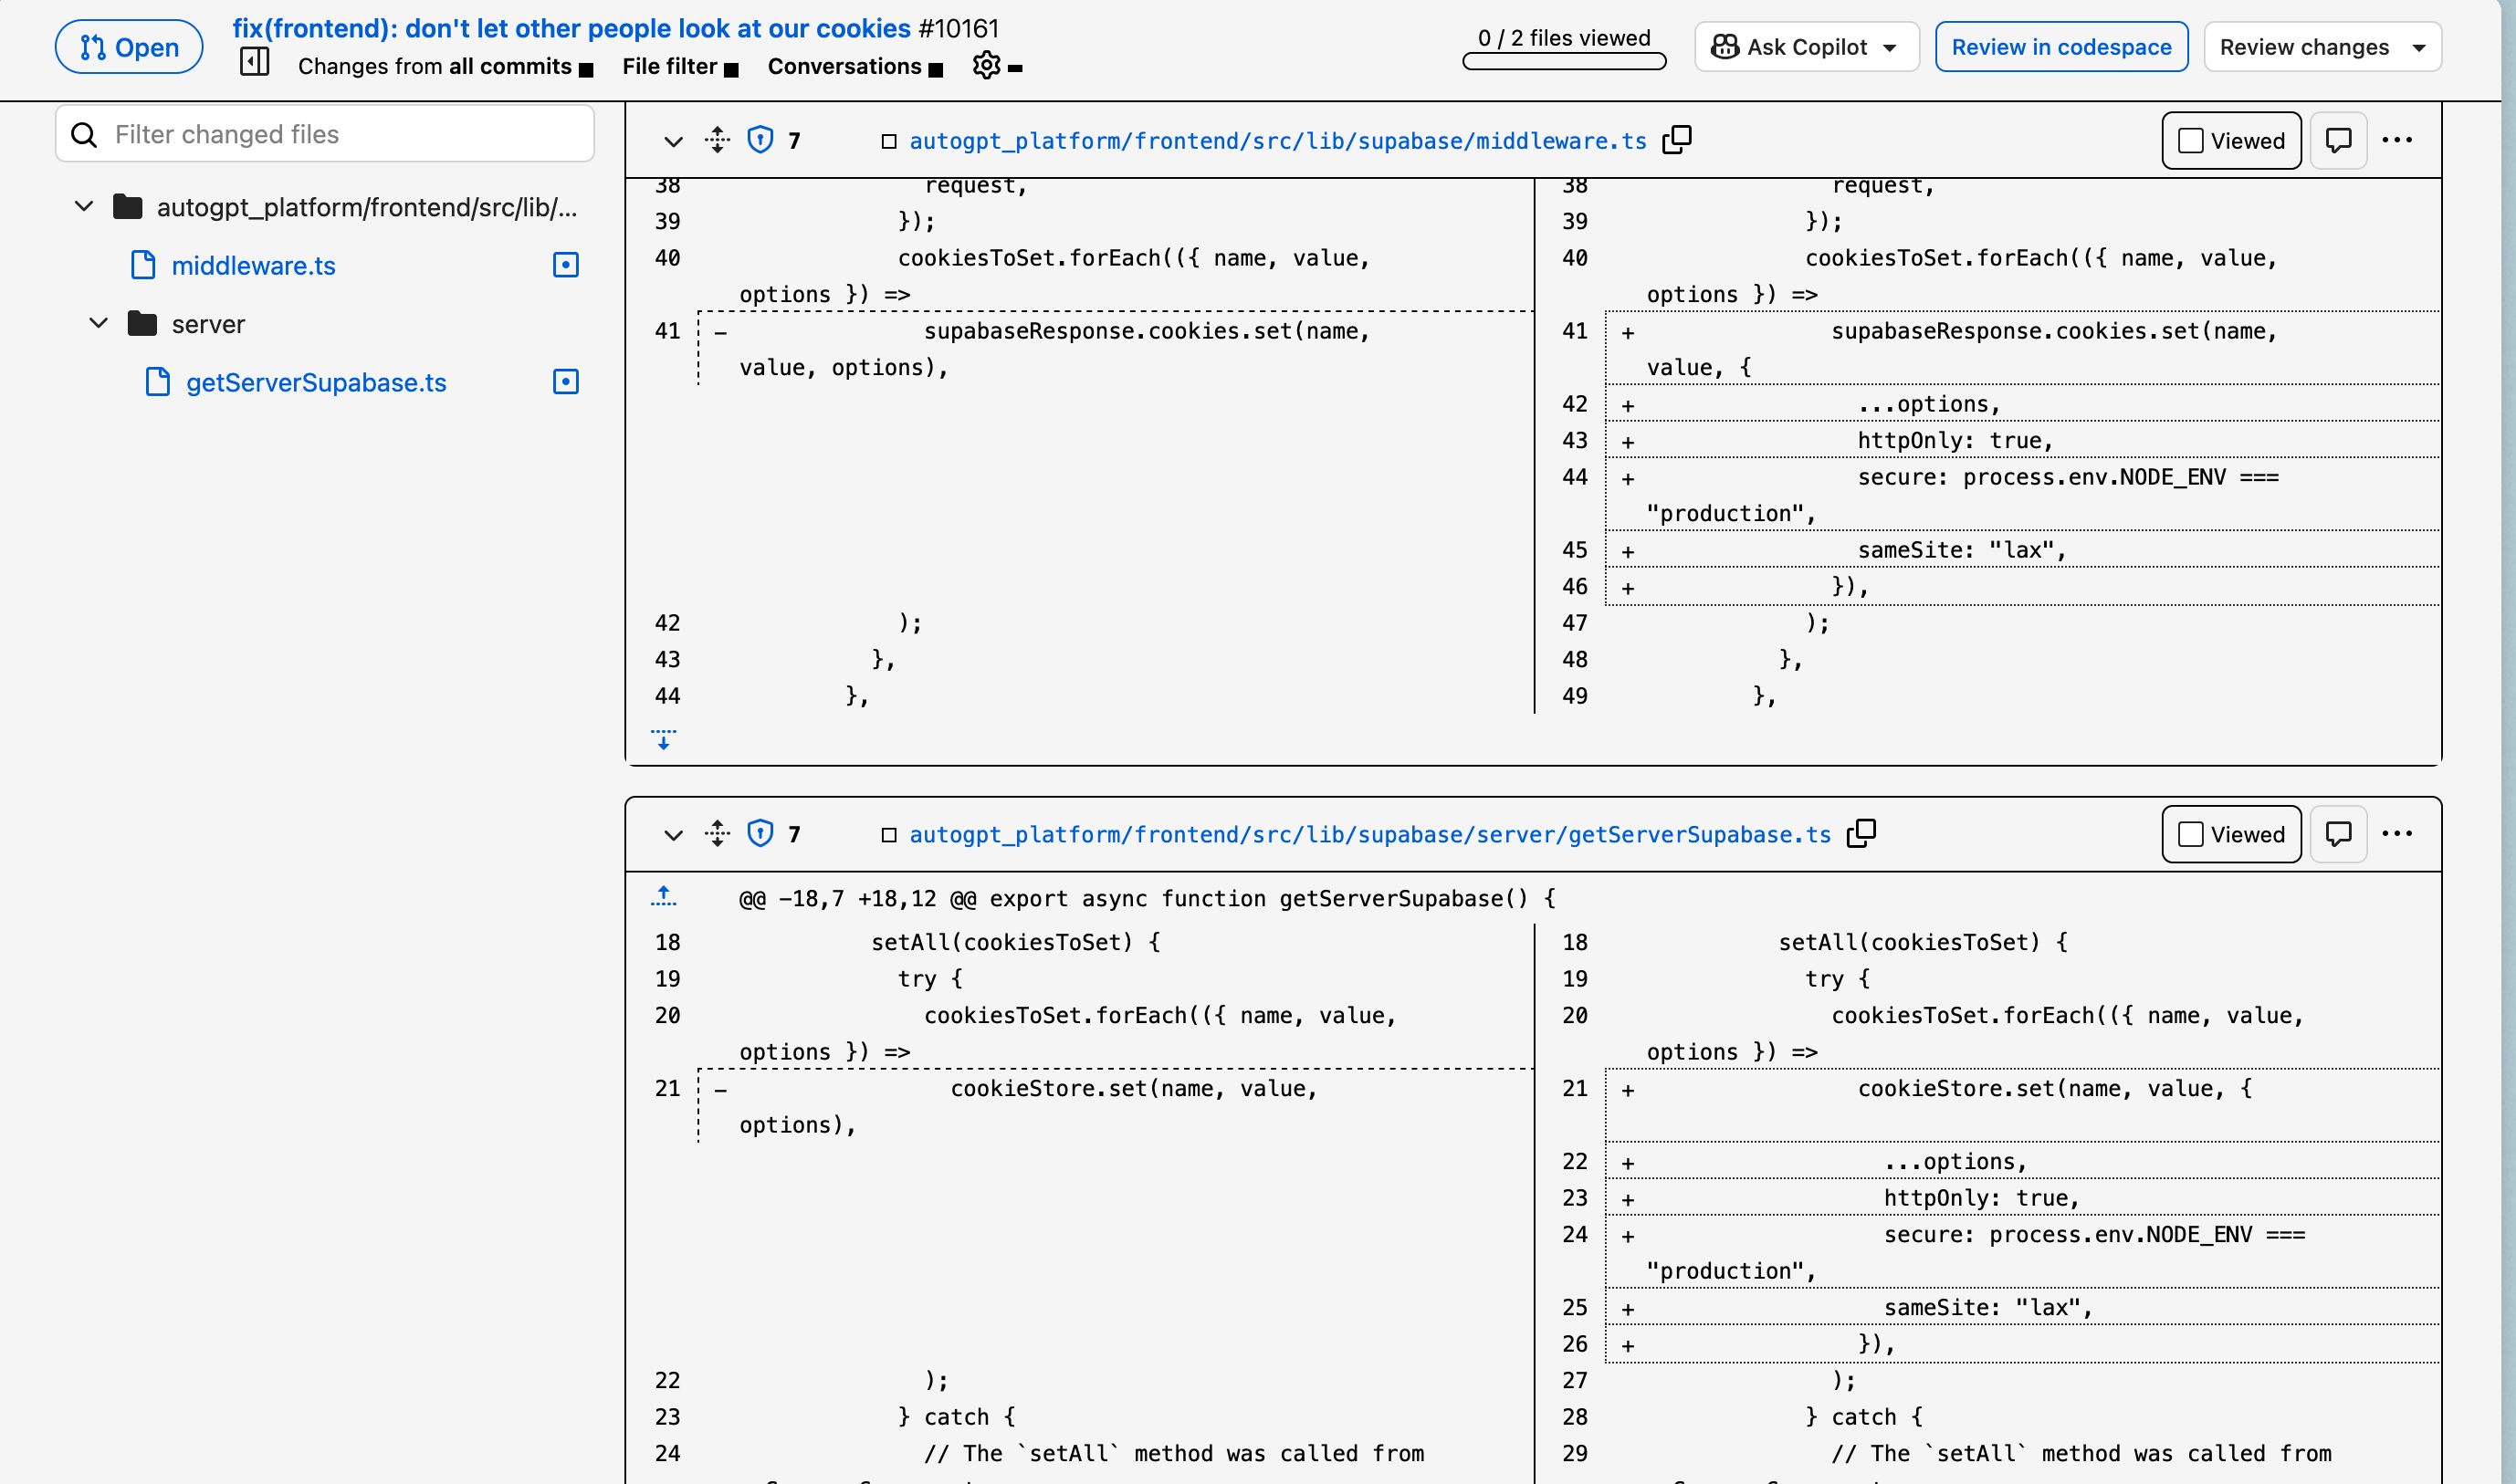Click the 'autogpt_platform/frontend/src/lib/...' folder name
2516x1484 pixels.
(367, 207)
